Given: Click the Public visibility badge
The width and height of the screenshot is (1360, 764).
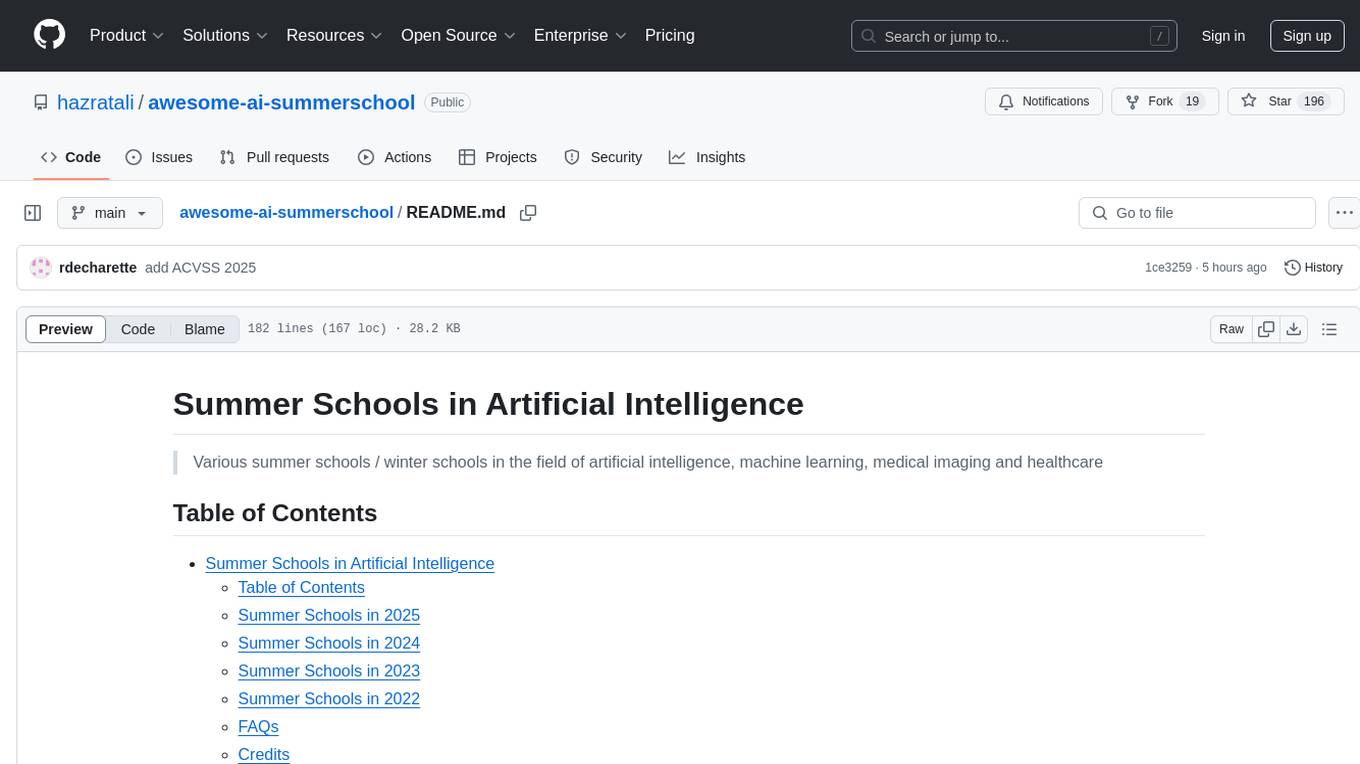Looking at the screenshot, I should pos(447,102).
